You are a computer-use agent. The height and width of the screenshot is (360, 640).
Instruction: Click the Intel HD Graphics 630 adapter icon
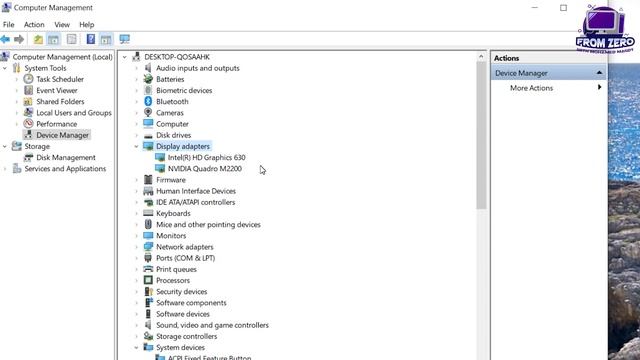(160, 157)
